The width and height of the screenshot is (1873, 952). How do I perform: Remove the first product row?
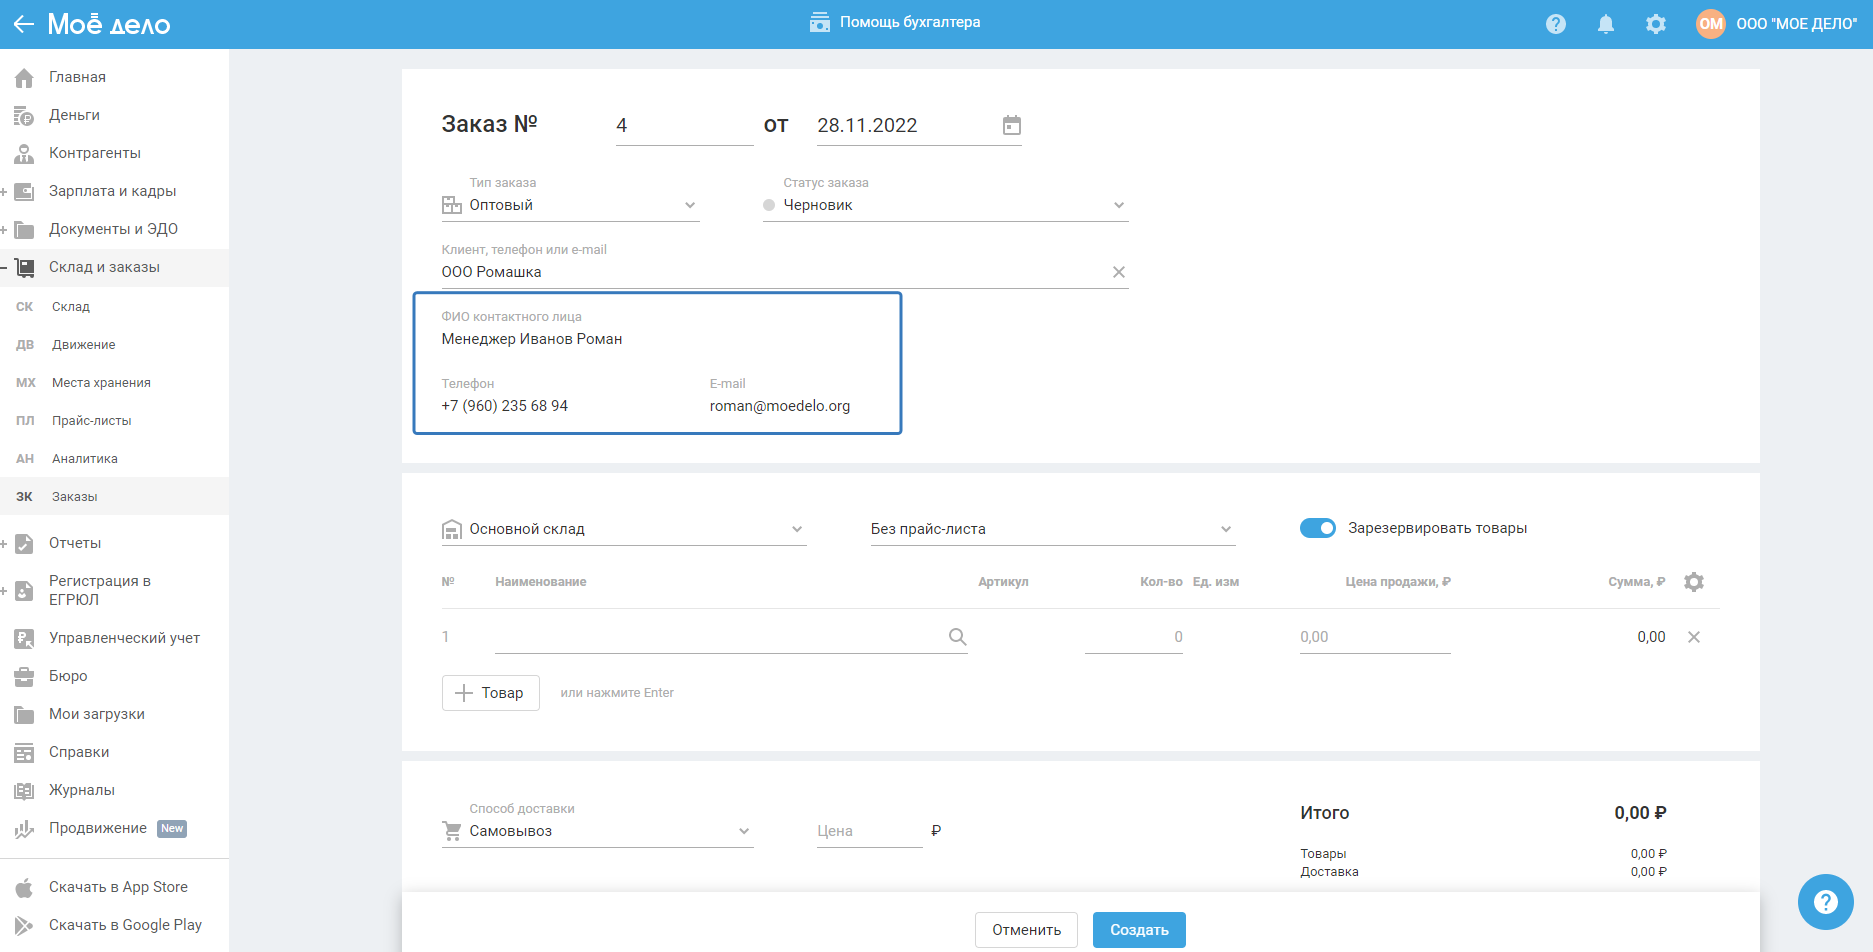1693,637
